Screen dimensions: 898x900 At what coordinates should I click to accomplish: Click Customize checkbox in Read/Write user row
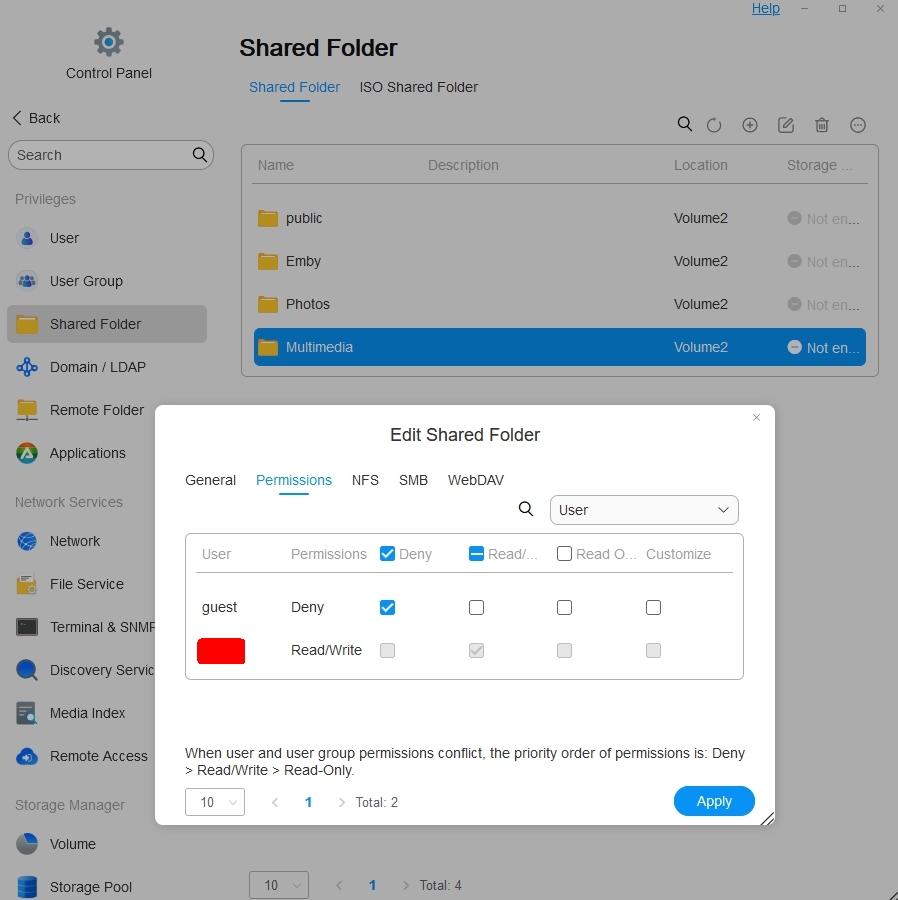[x=654, y=651]
